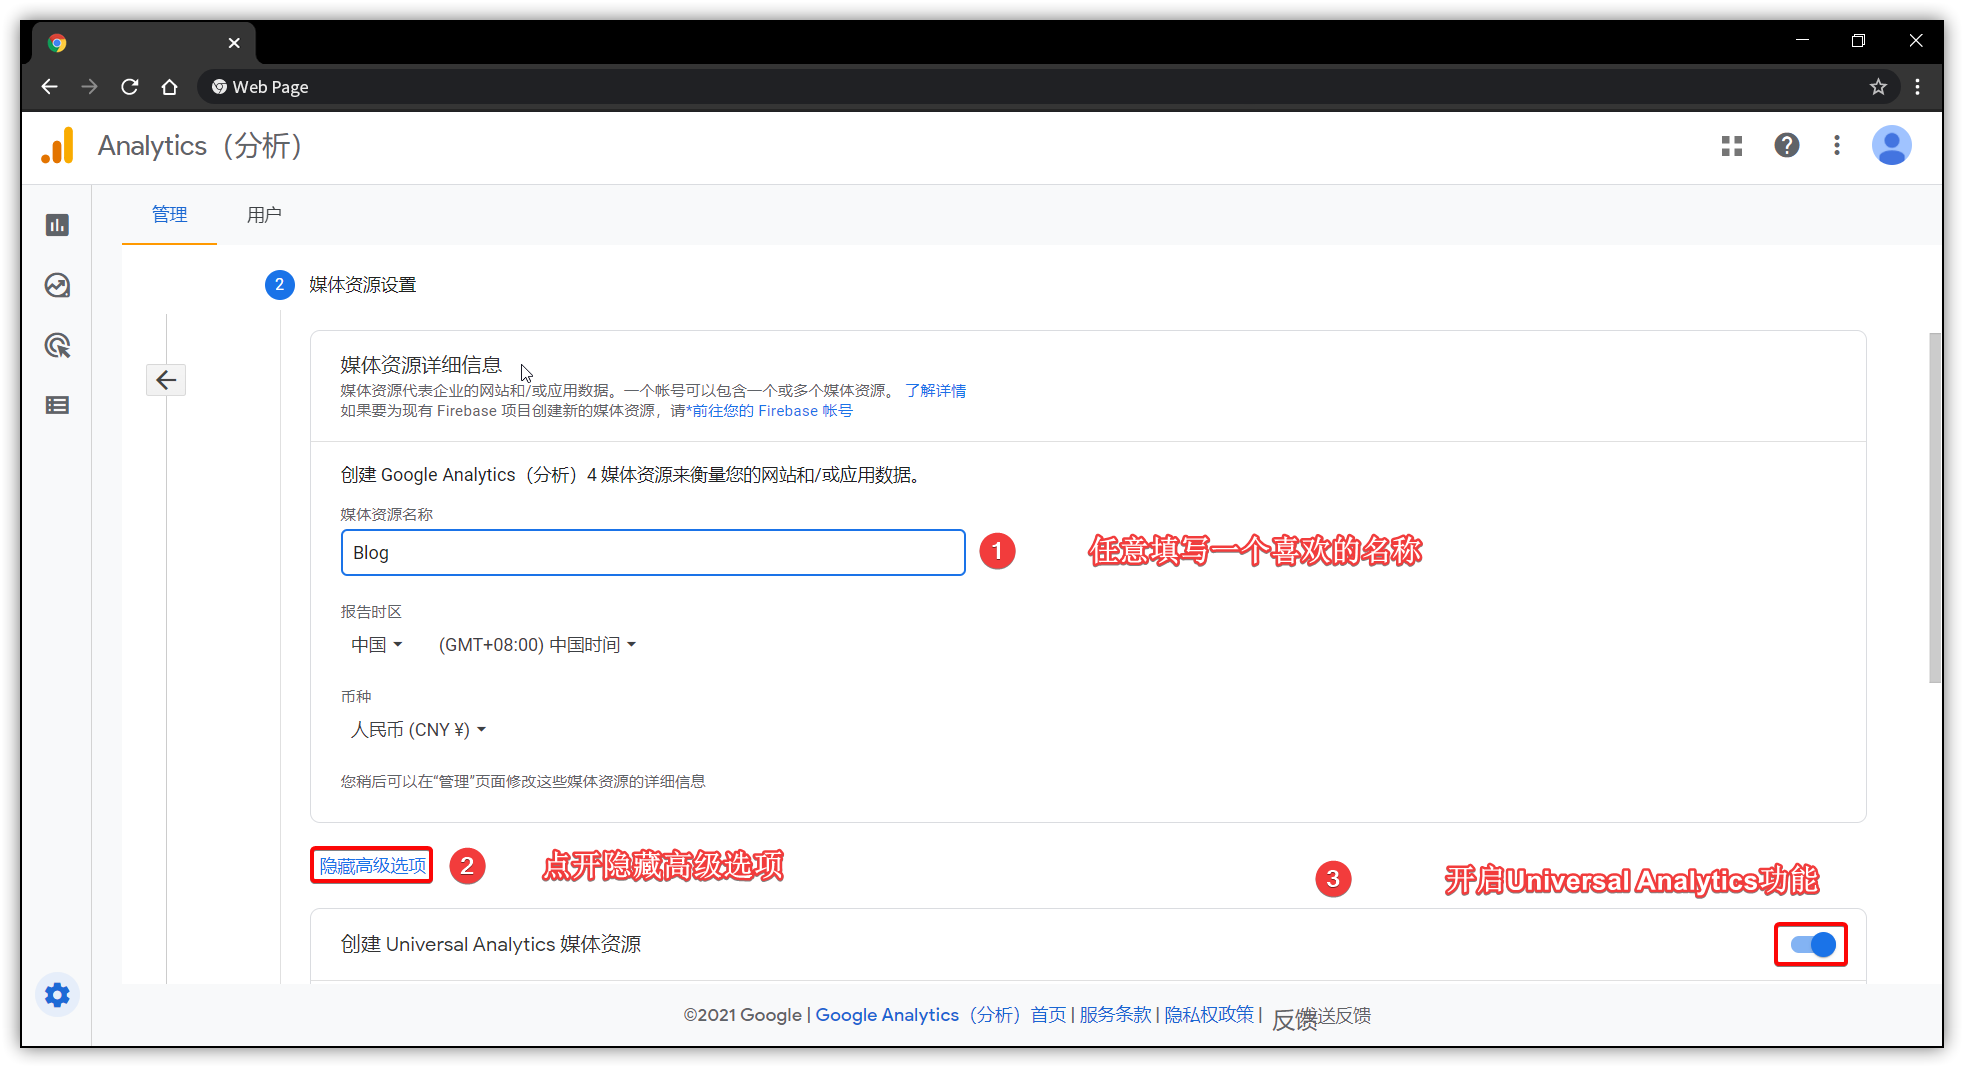Click the back arrow beside property setup

point(166,380)
